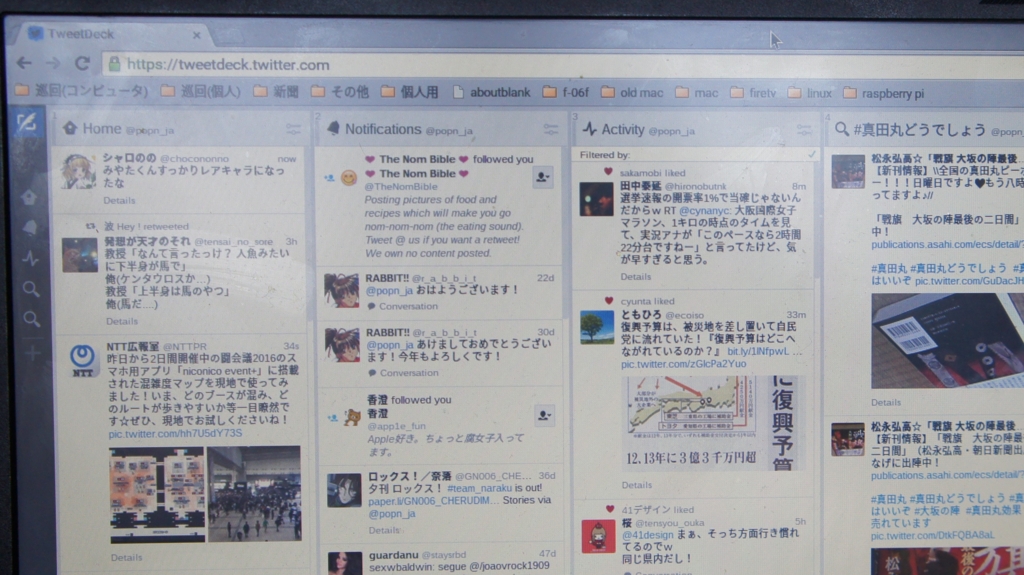Open first sidebar search column icon

(31, 289)
